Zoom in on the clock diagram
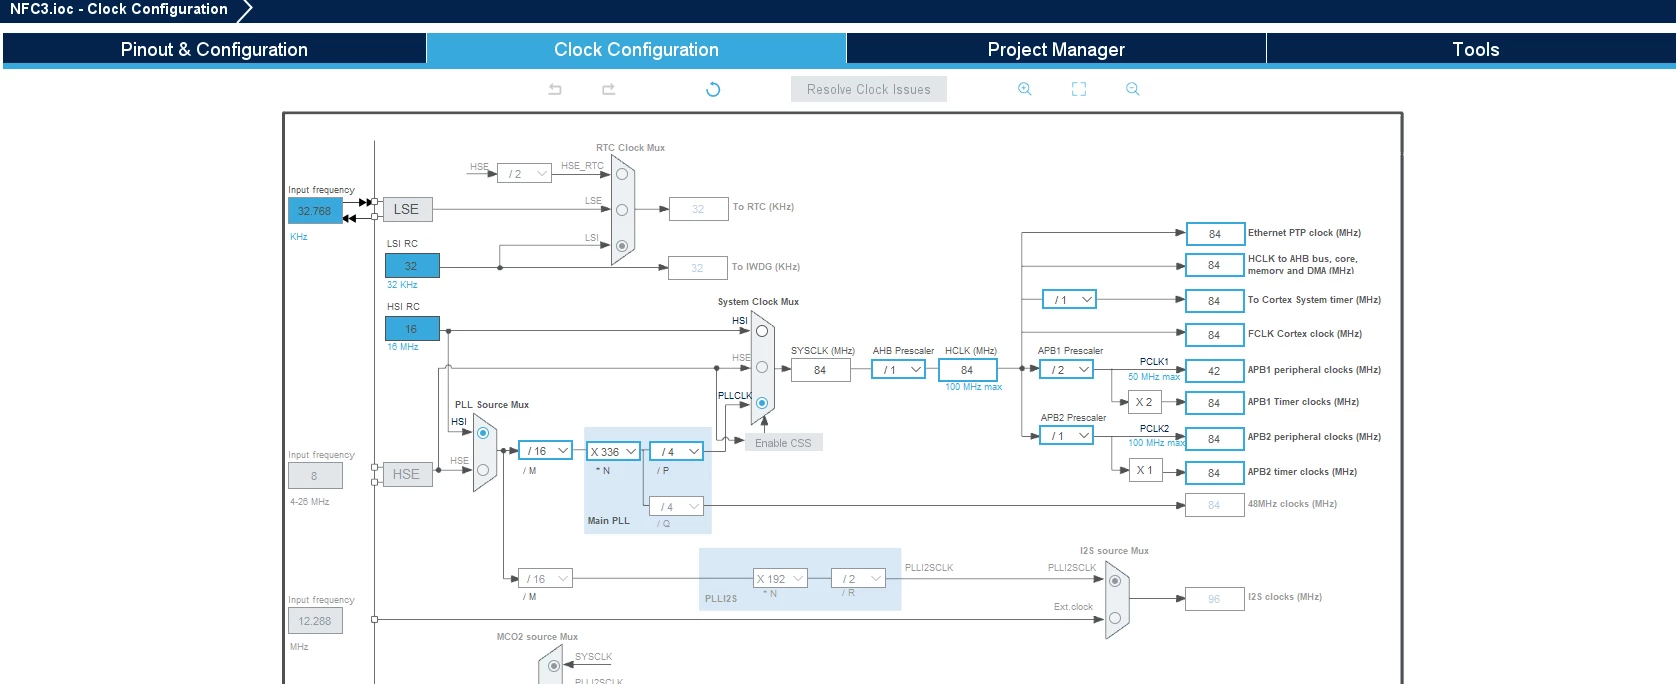 [1025, 89]
